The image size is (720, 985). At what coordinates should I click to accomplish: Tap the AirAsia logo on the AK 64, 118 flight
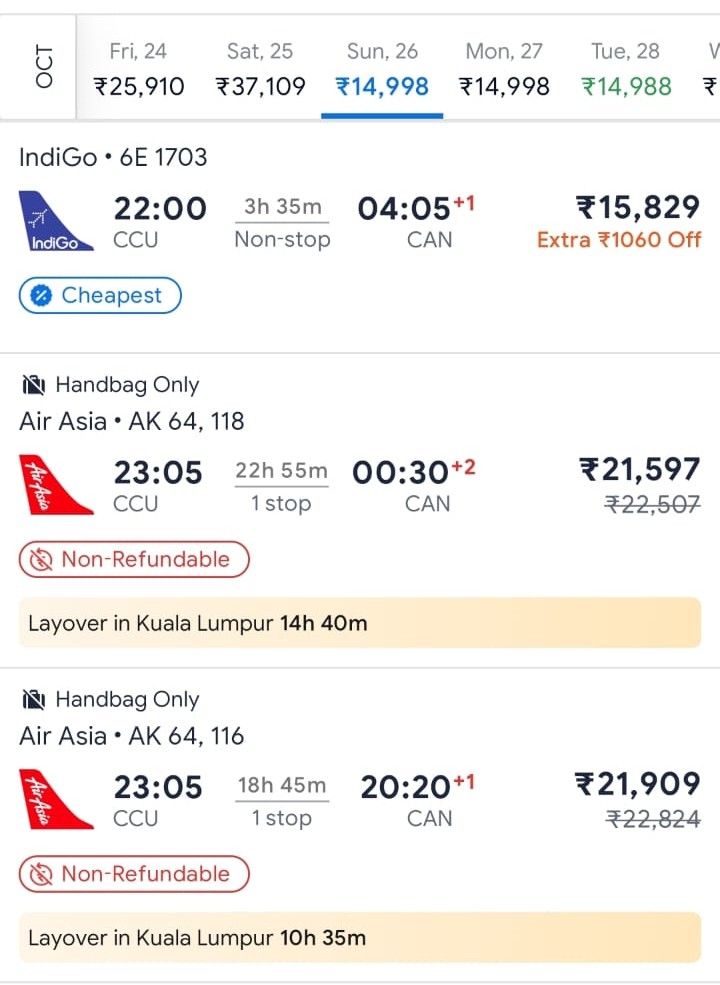click(56, 485)
